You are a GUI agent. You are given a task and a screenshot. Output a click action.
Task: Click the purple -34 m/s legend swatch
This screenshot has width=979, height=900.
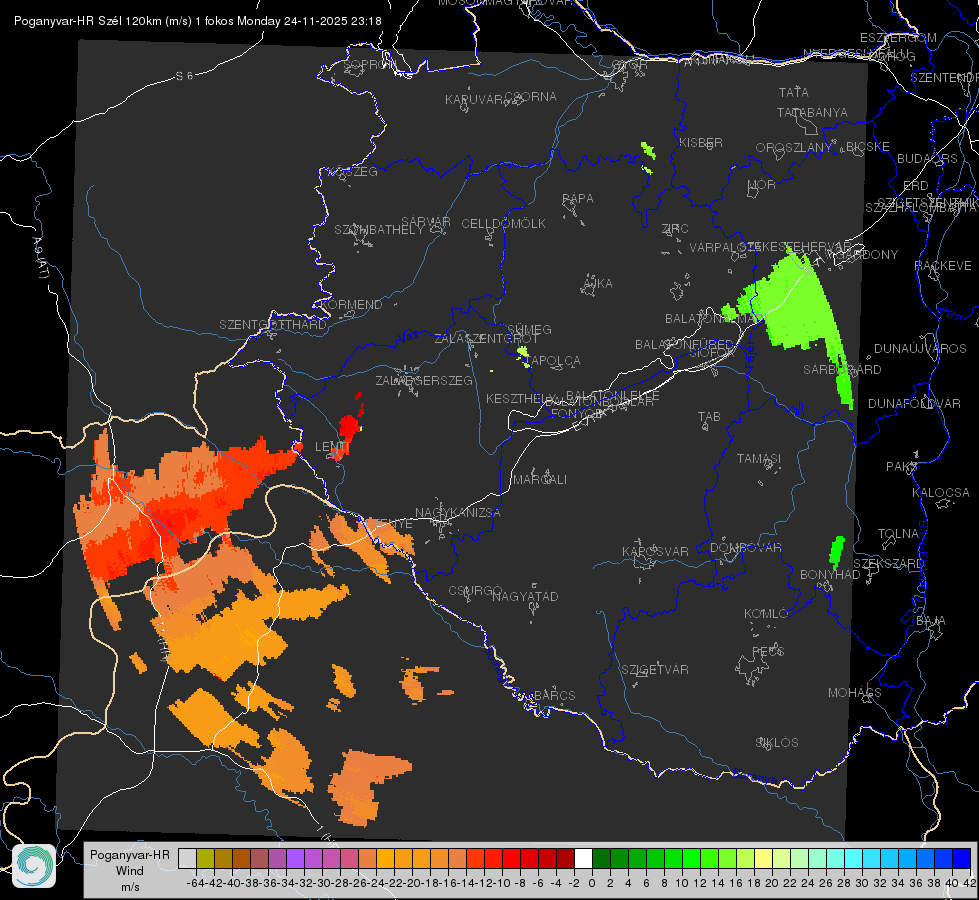[295, 858]
